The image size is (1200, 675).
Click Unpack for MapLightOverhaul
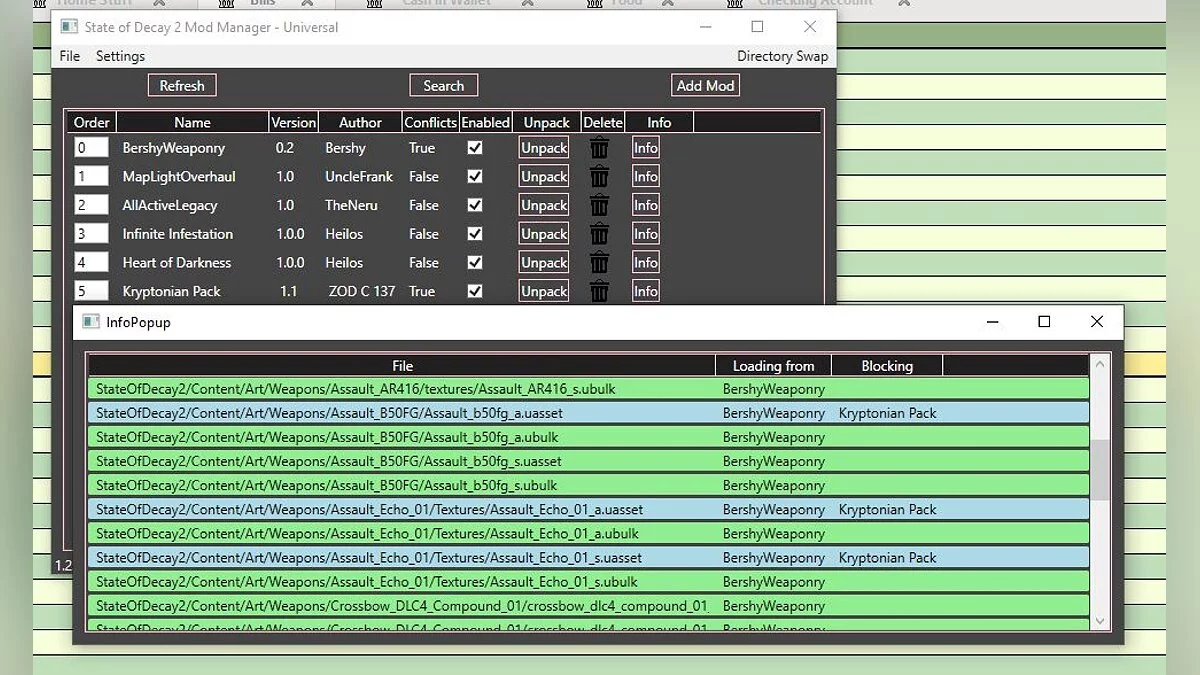(544, 177)
